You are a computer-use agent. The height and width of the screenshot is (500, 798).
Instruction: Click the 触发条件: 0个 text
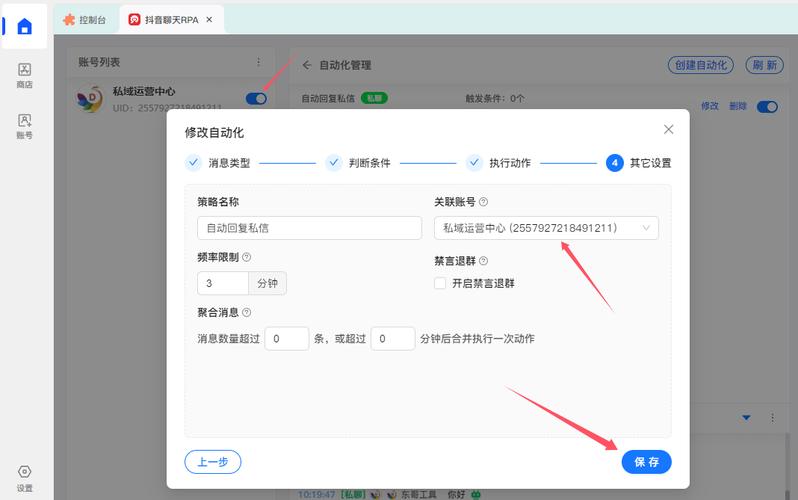pyautogui.click(x=495, y=98)
